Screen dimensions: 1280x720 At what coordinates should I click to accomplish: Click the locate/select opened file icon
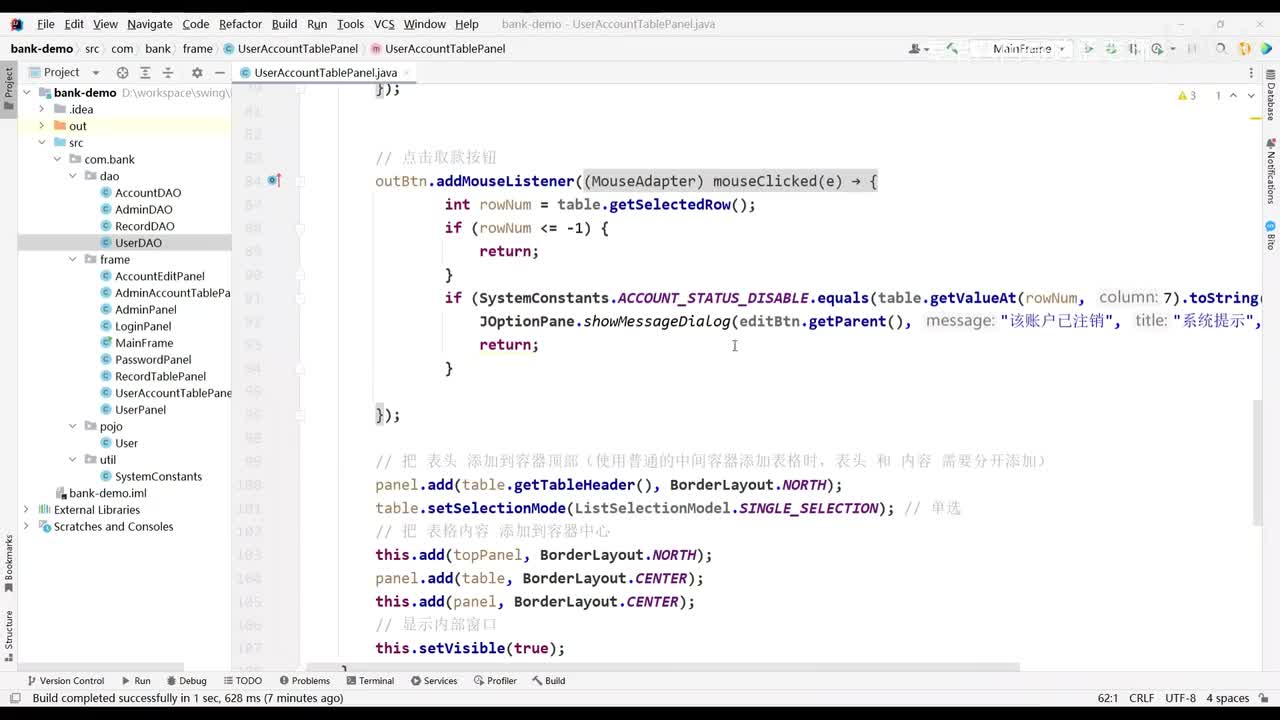point(122,72)
